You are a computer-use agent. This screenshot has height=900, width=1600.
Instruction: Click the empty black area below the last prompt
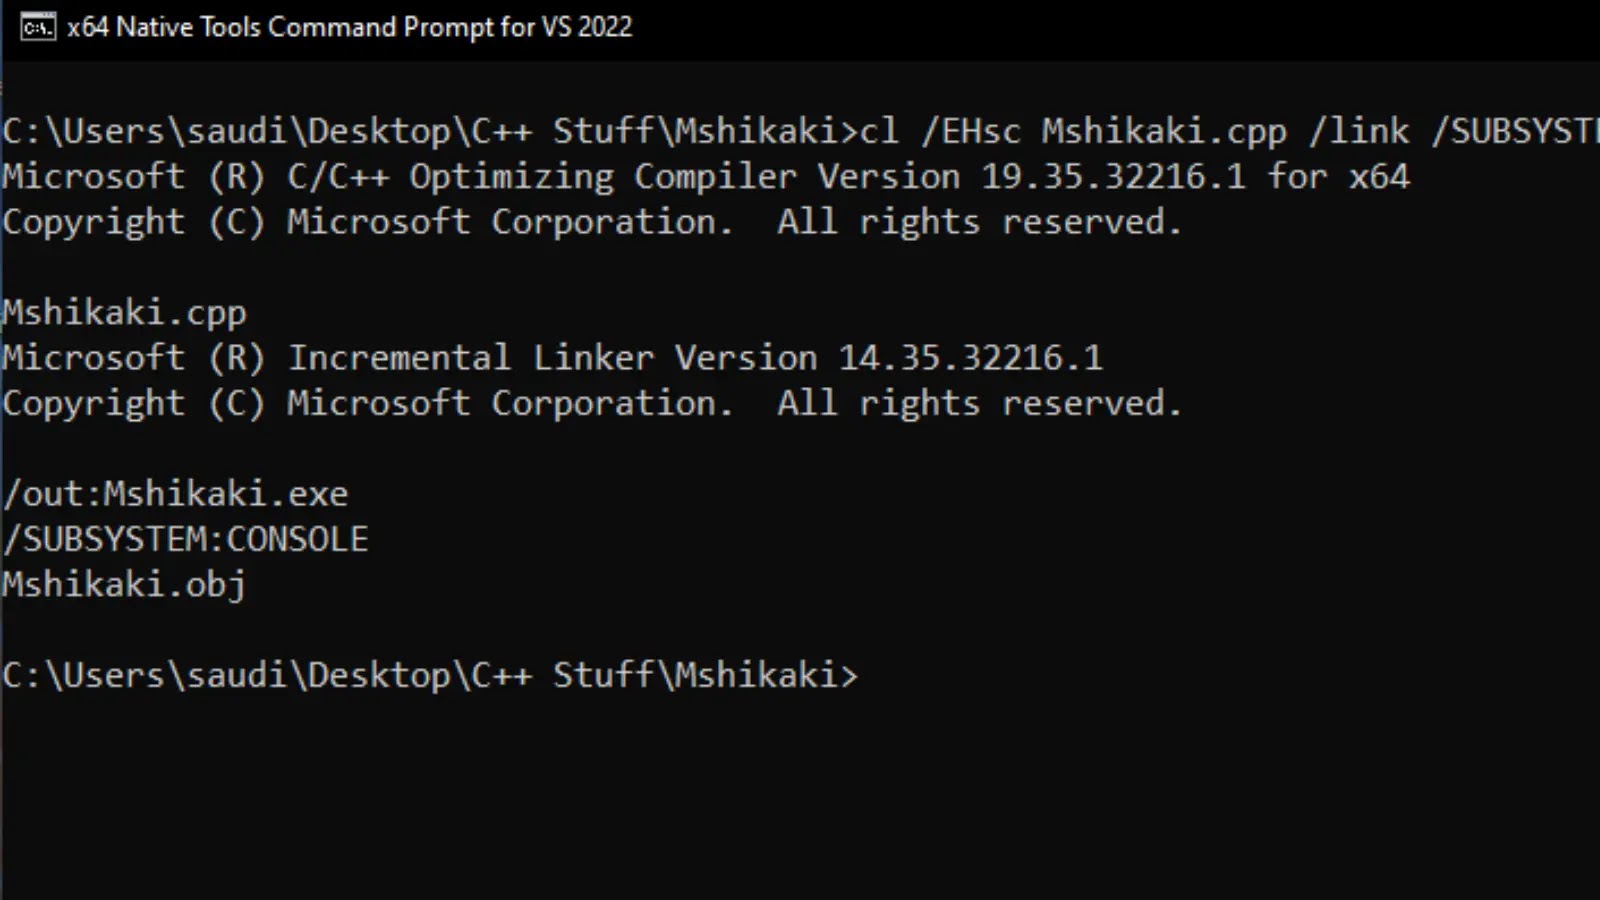click(800, 800)
